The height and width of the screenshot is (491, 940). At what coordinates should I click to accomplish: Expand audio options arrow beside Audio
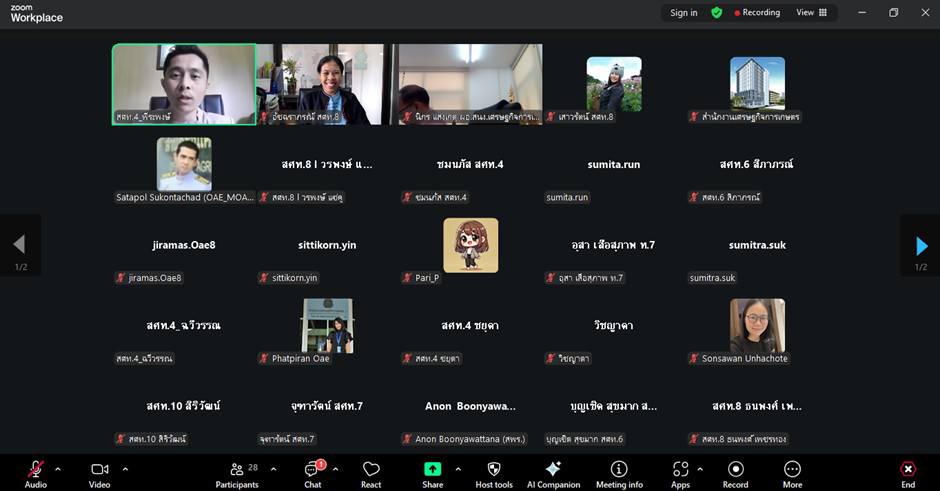click(x=58, y=468)
